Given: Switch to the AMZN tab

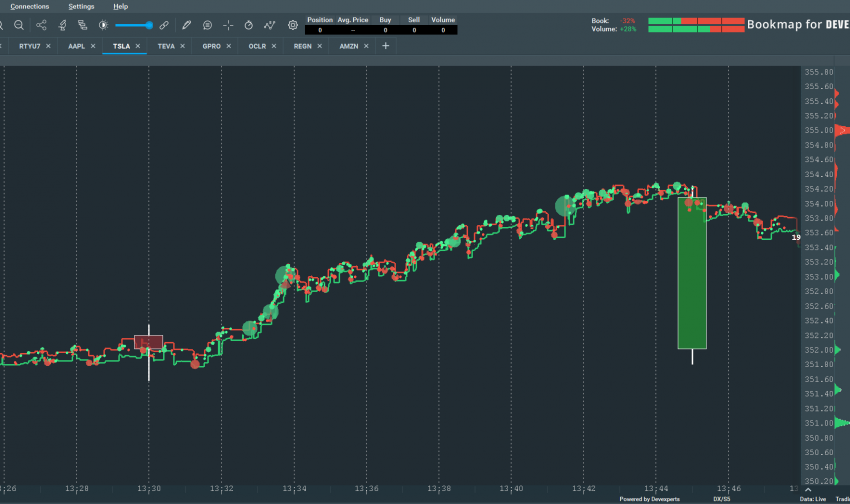Looking at the screenshot, I should click(349, 46).
